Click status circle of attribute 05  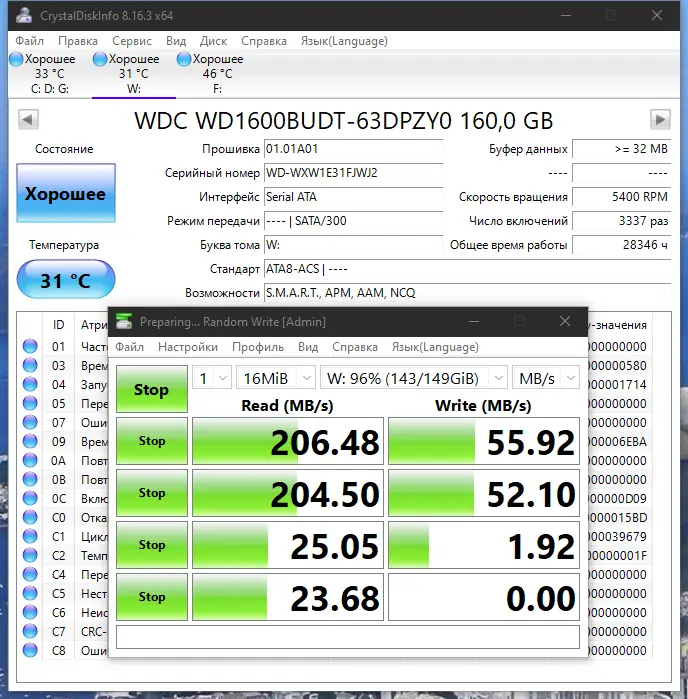point(30,403)
